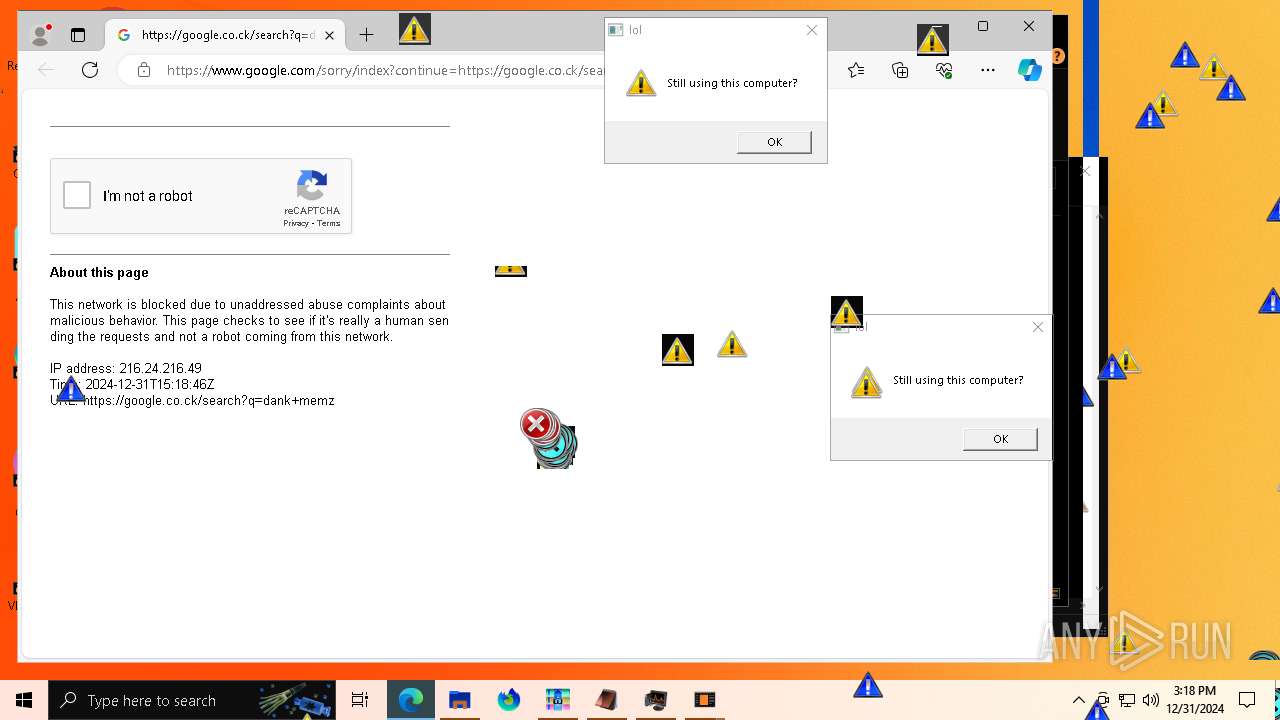Click the reCAPTCHA logo
This screenshot has height=720, width=1280.
pos(312,186)
